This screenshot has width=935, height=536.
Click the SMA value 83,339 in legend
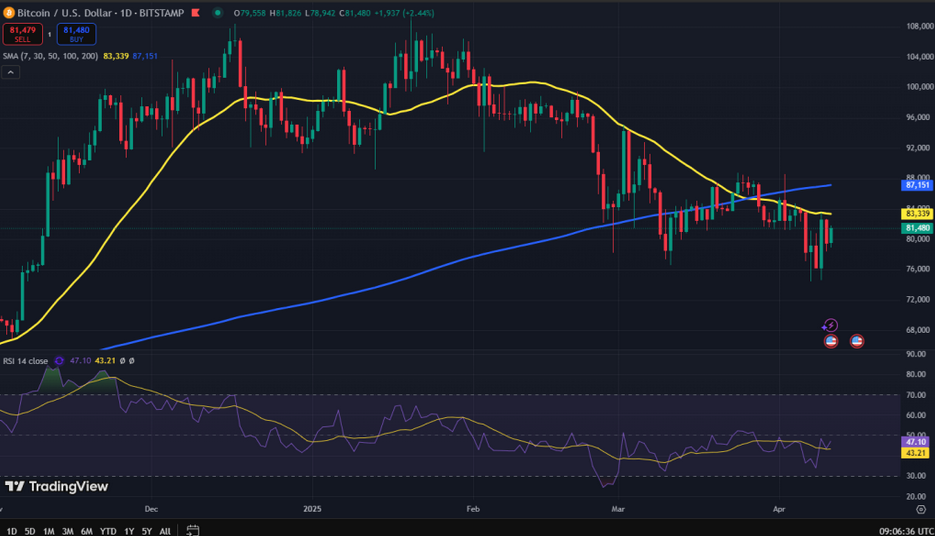point(116,56)
